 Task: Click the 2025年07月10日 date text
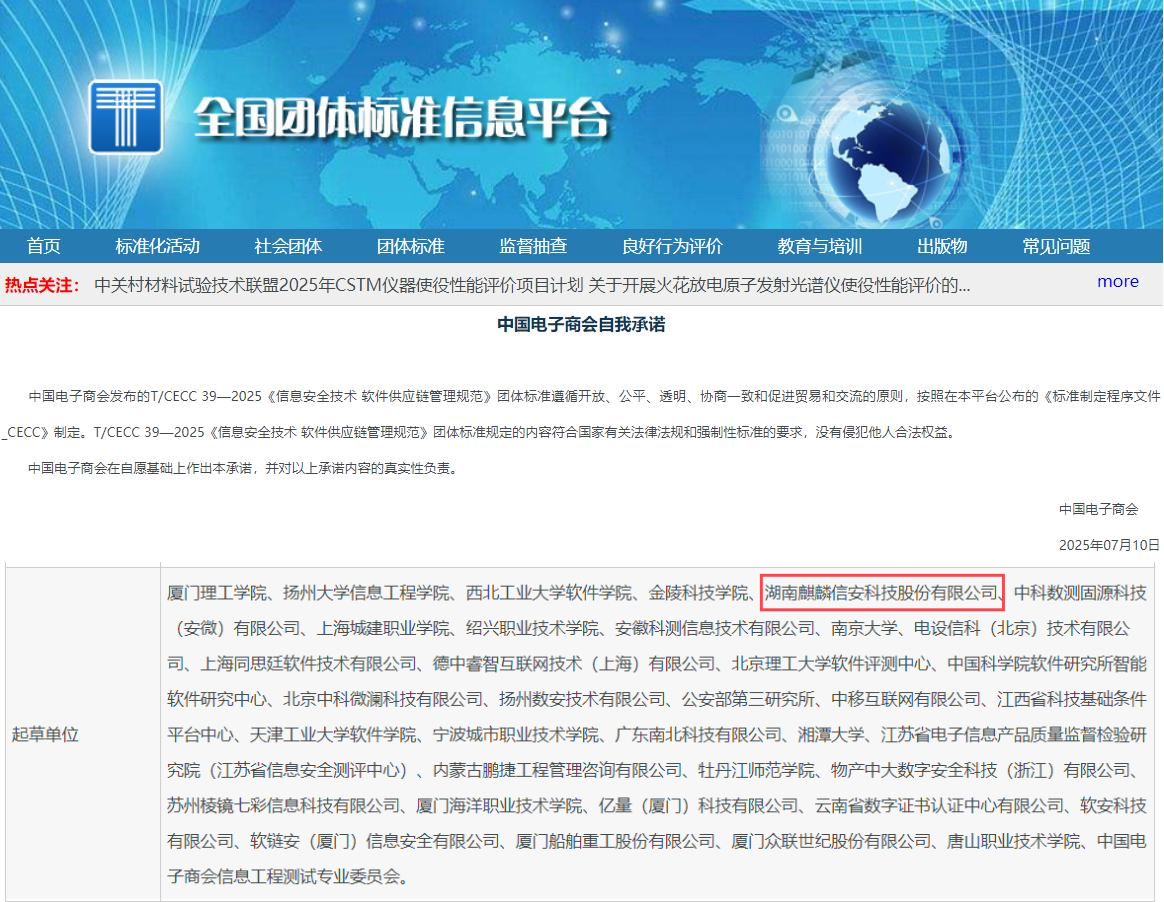1109,545
